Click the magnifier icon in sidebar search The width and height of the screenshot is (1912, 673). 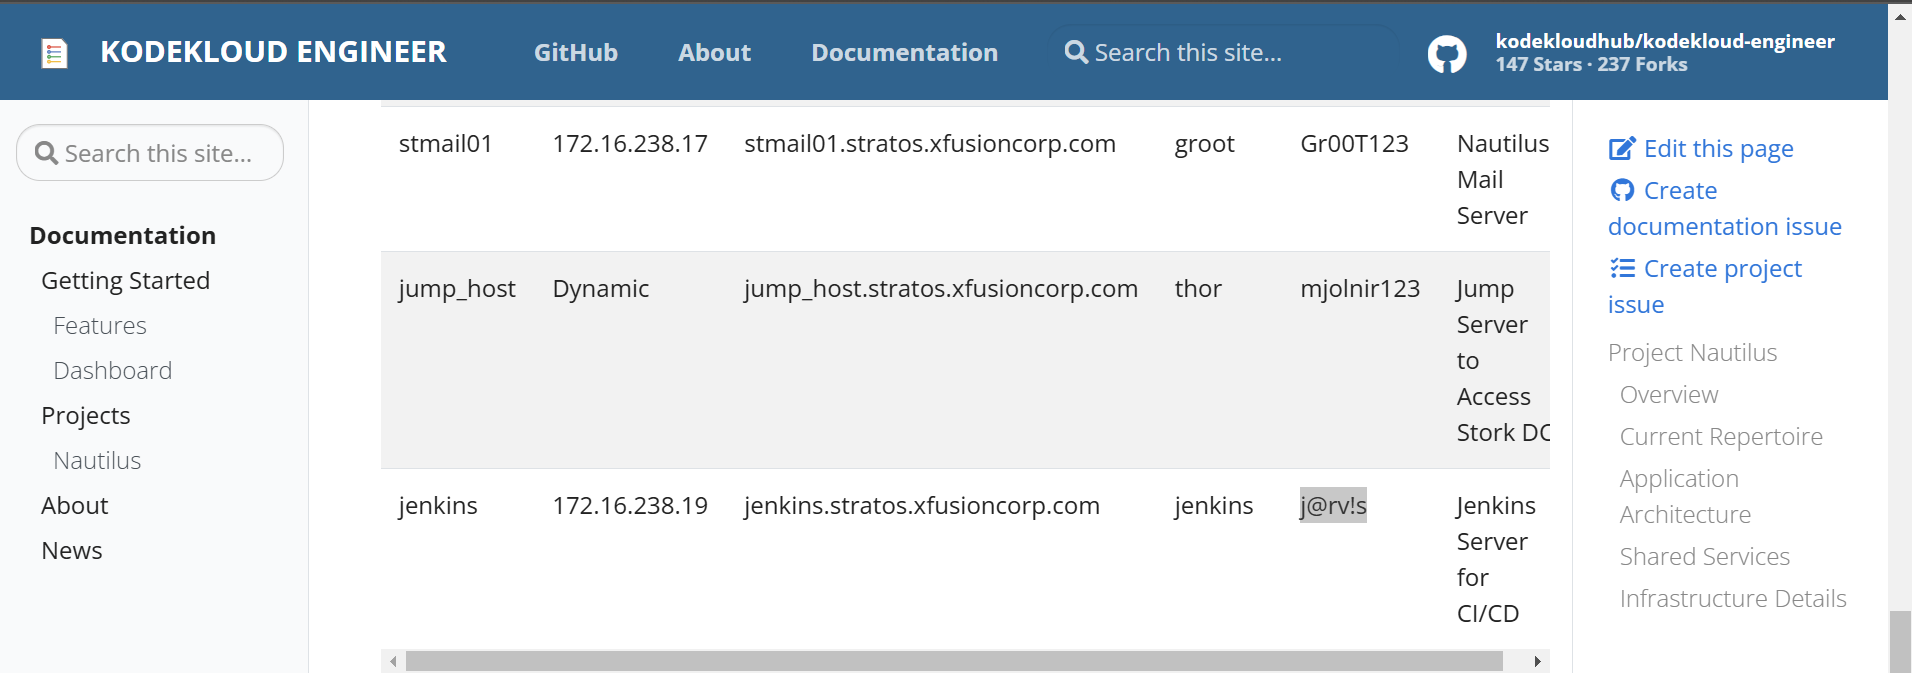pos(46,153)
